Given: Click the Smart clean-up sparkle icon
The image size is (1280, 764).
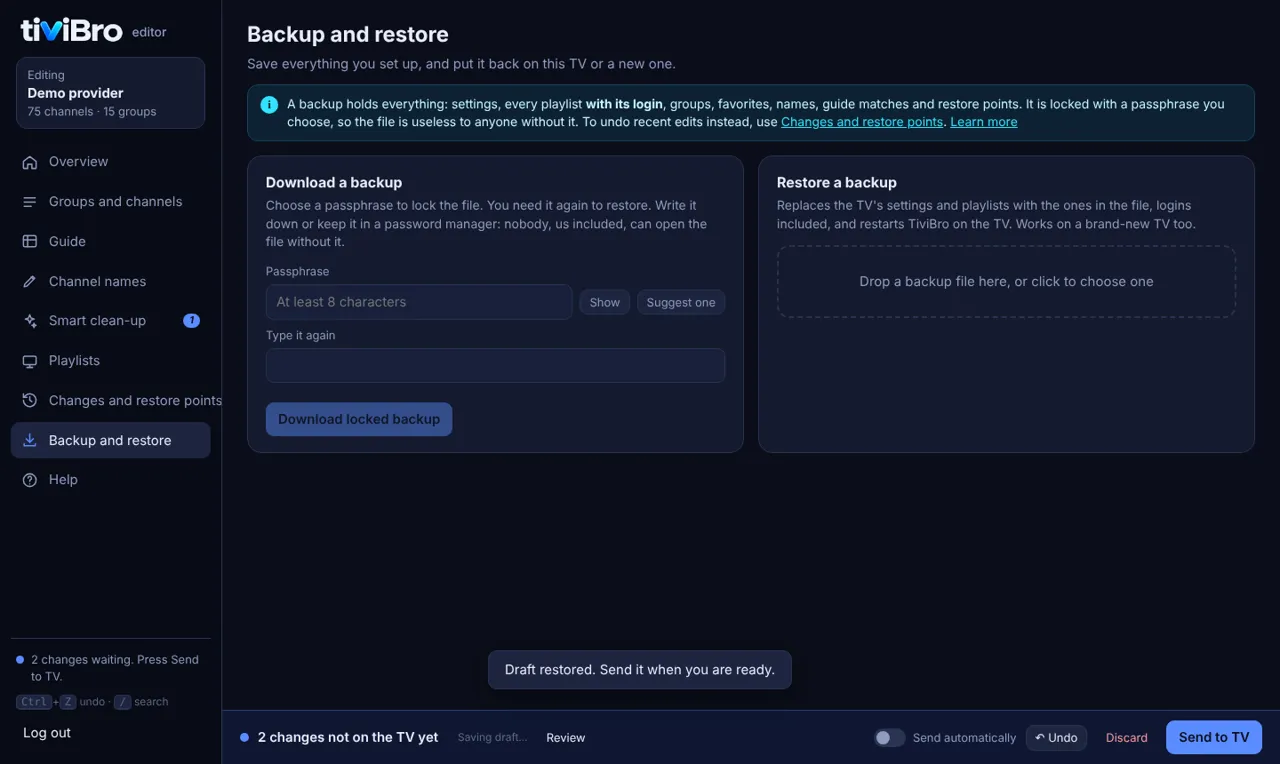Looking at the screenshot, I should [x=30, y=321].
